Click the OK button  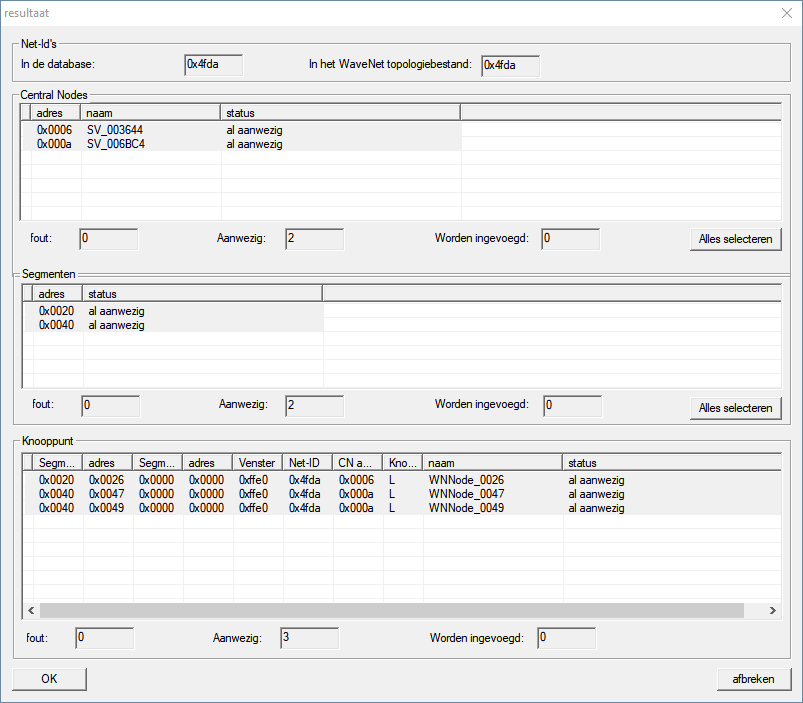coord(49,679)
